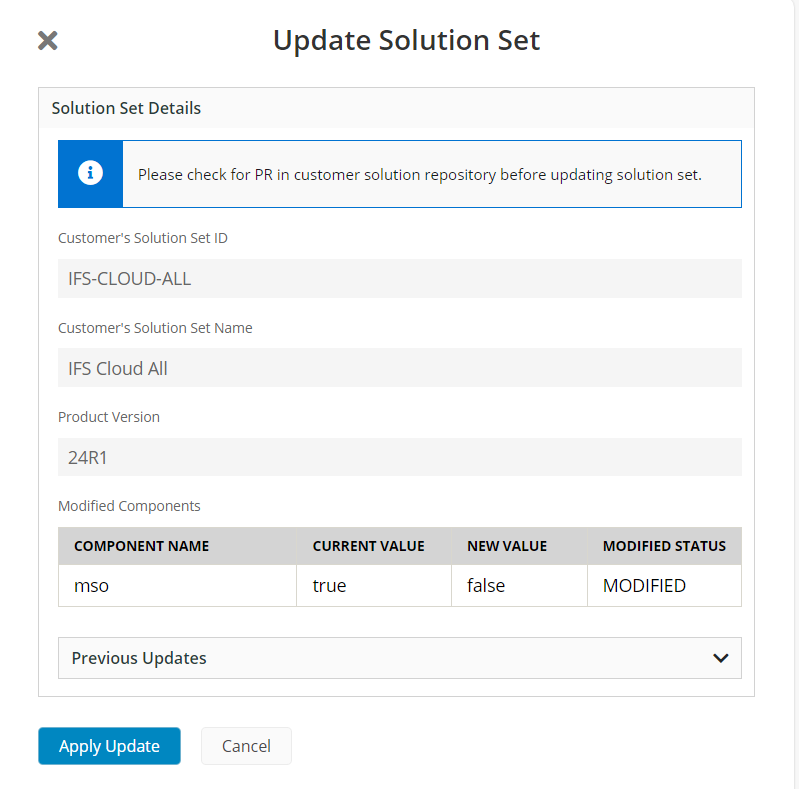The image size is (799, 789).
Task: Close the Update Solution Set dialog
Action: tap(48, 40)
